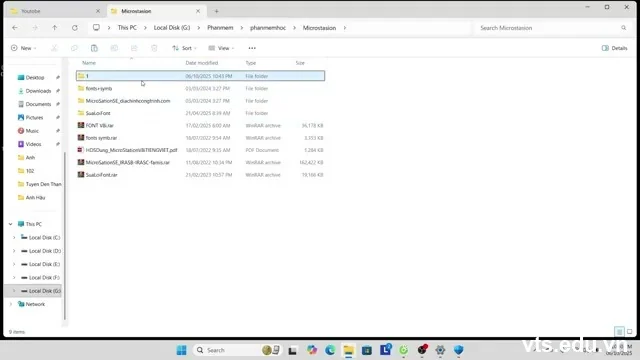Viewport: 640px width, 360px height.
Task: Expand Local Disk (F:) in the sidebar
Action: [14, 278]
